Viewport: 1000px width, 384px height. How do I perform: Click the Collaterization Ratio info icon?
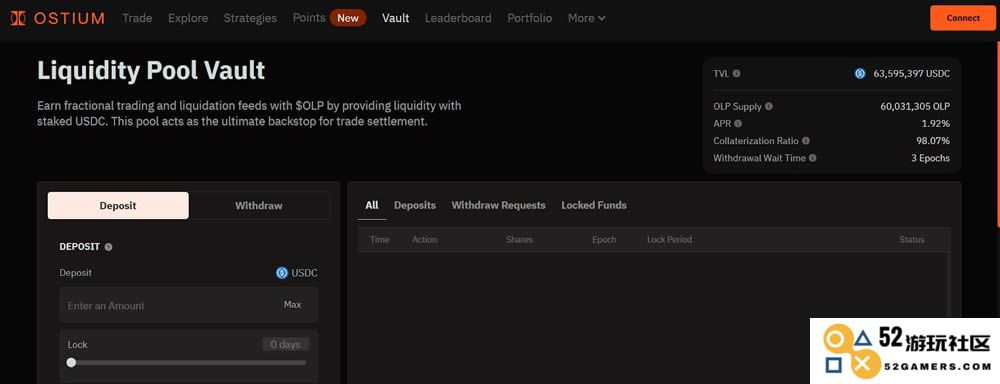coord(805,140)
